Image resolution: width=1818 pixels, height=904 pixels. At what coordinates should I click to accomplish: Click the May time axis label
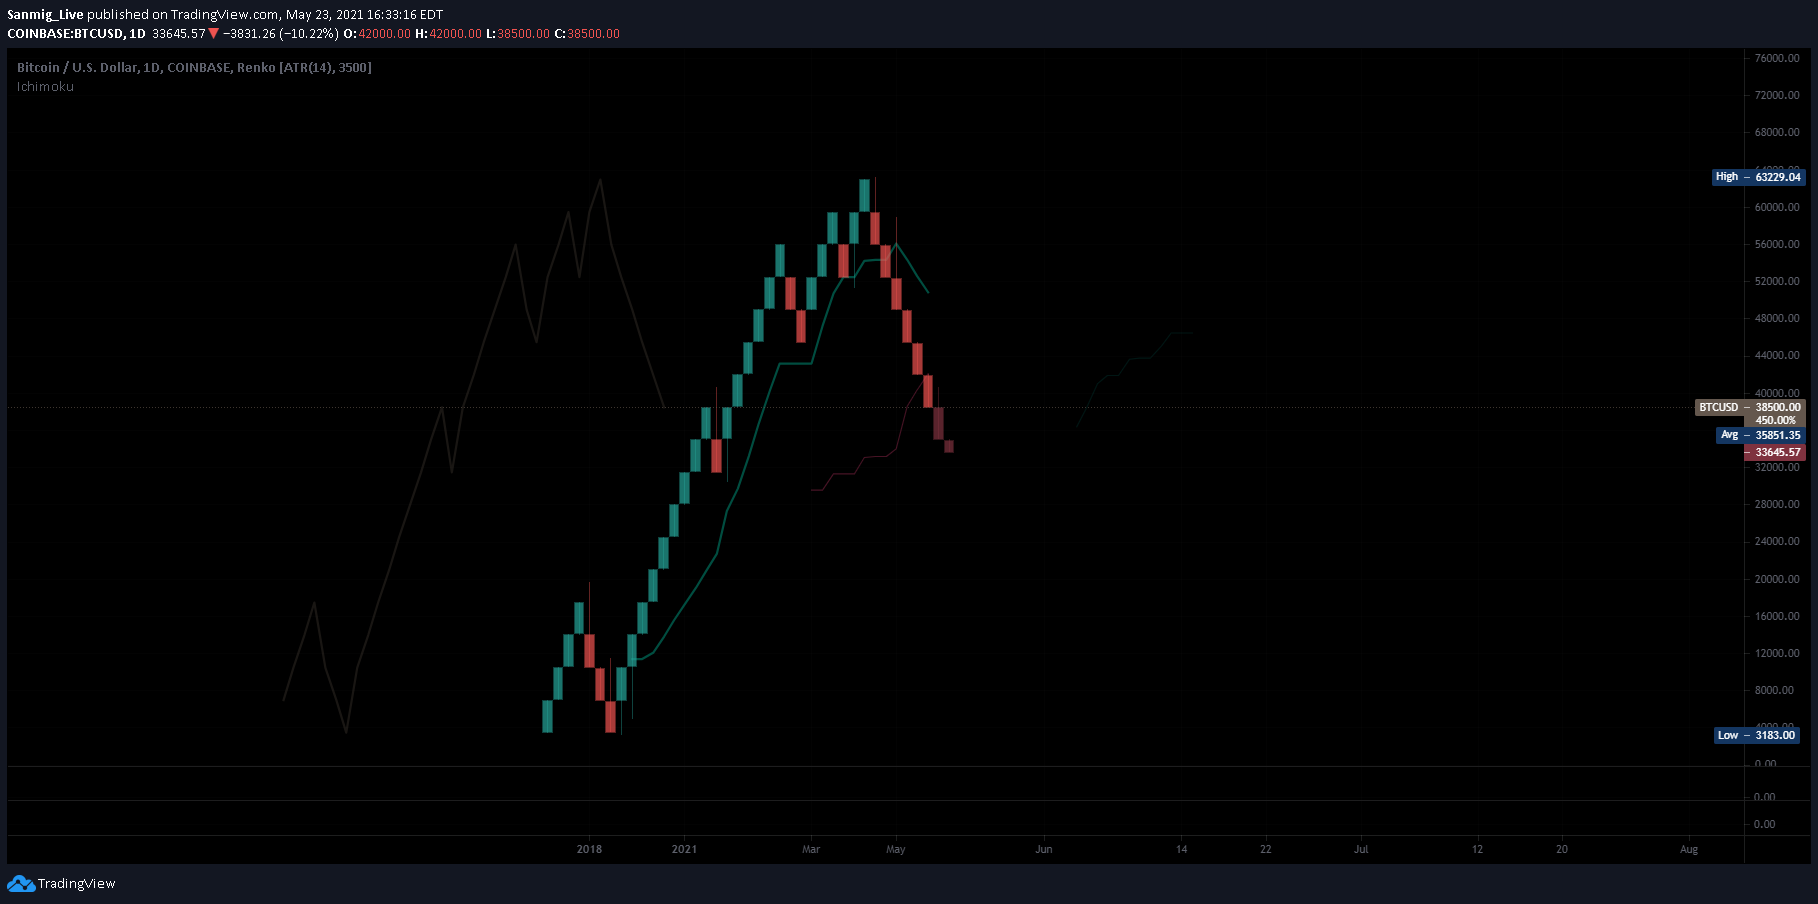click(x=896, y=849)
